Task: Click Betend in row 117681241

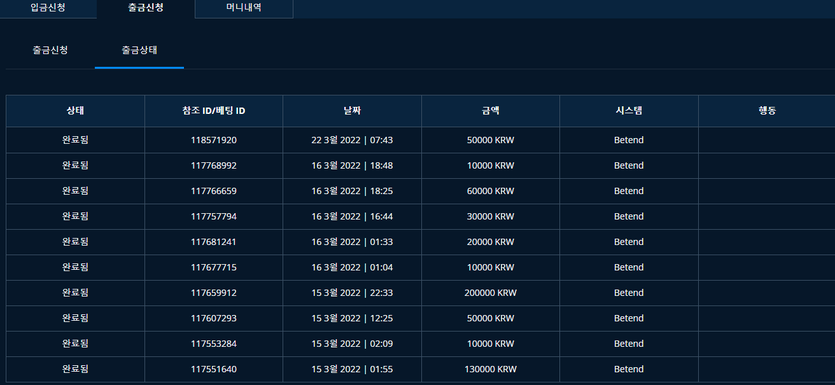Action: point(629,242)
